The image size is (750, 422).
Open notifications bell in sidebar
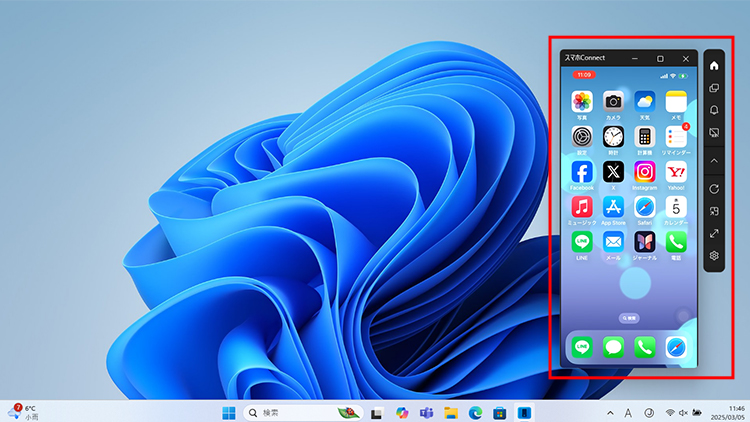click(x=714, y=110)
